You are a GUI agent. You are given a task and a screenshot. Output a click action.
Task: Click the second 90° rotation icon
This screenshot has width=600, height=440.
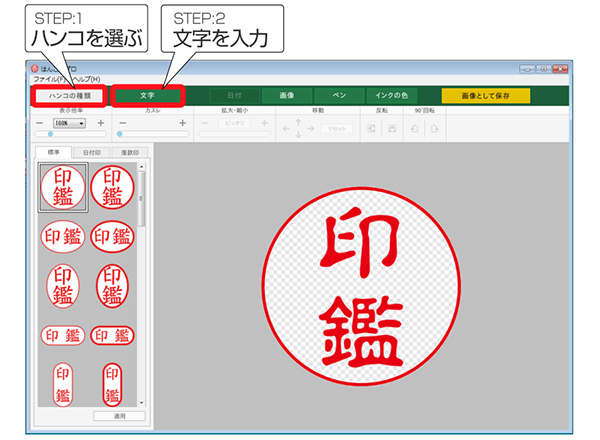pyautogui.click(x=434, y=129)
